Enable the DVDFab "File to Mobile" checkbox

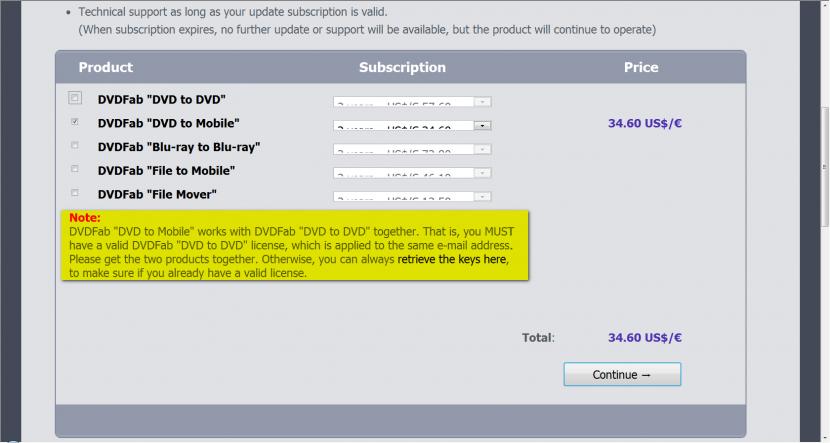tap(75, 169)
